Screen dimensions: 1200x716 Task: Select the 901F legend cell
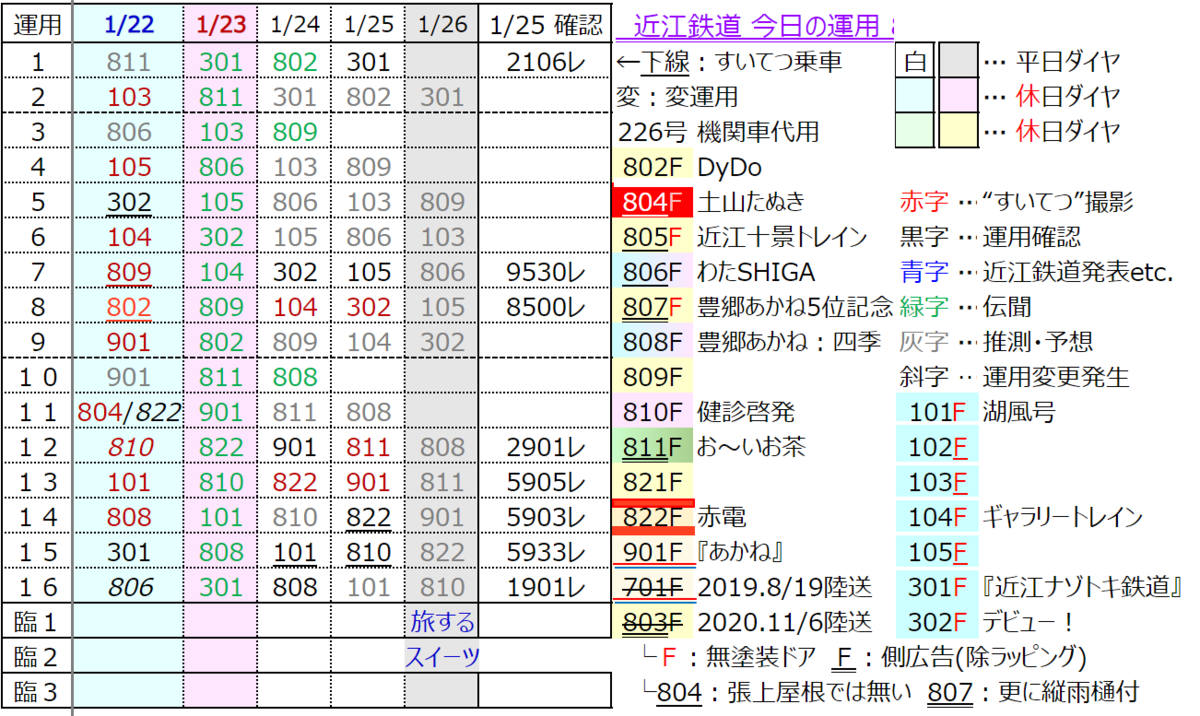pyautogui.click(x=652, y=552)
